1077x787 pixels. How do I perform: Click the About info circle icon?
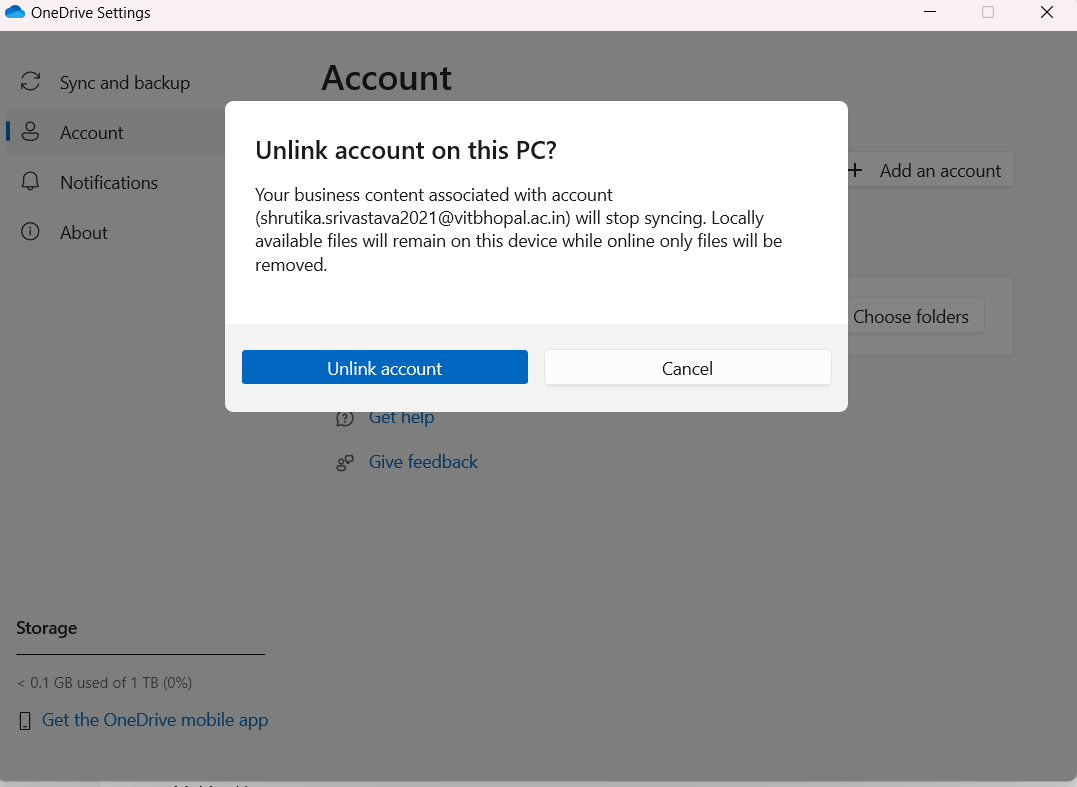click(x=31, y=232)
